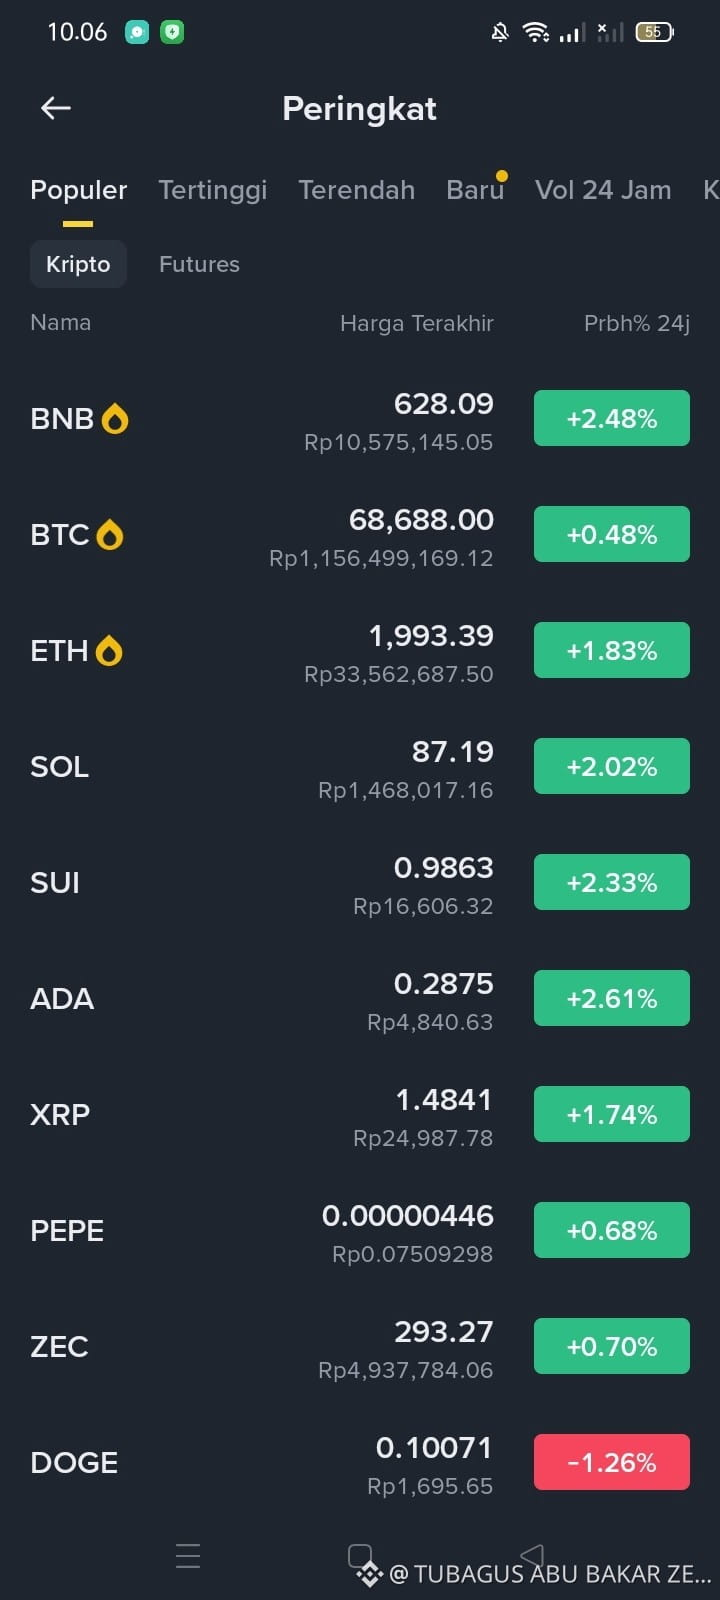
Task: Open the XRP row
Action: tap(360, 1114)
